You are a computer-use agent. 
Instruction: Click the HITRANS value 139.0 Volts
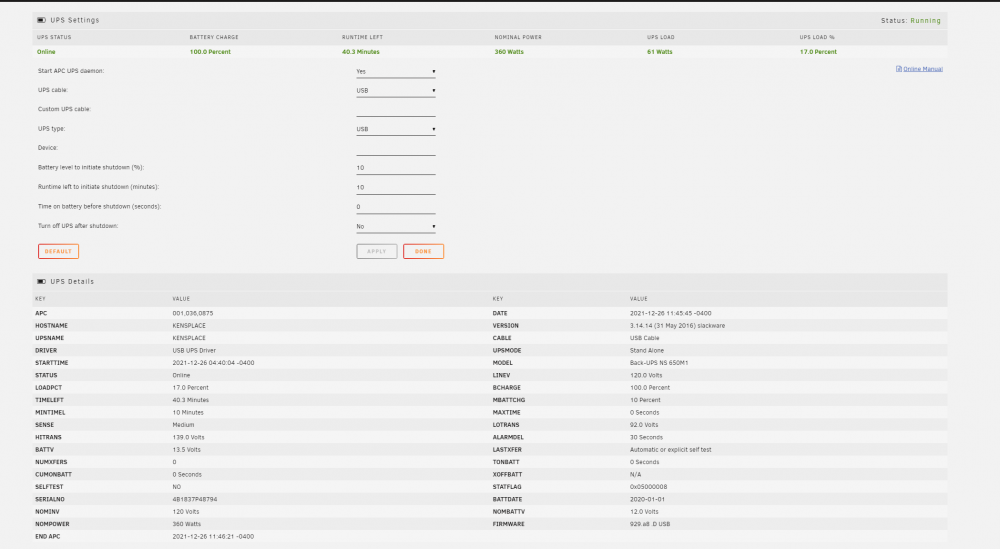(188, 437)
